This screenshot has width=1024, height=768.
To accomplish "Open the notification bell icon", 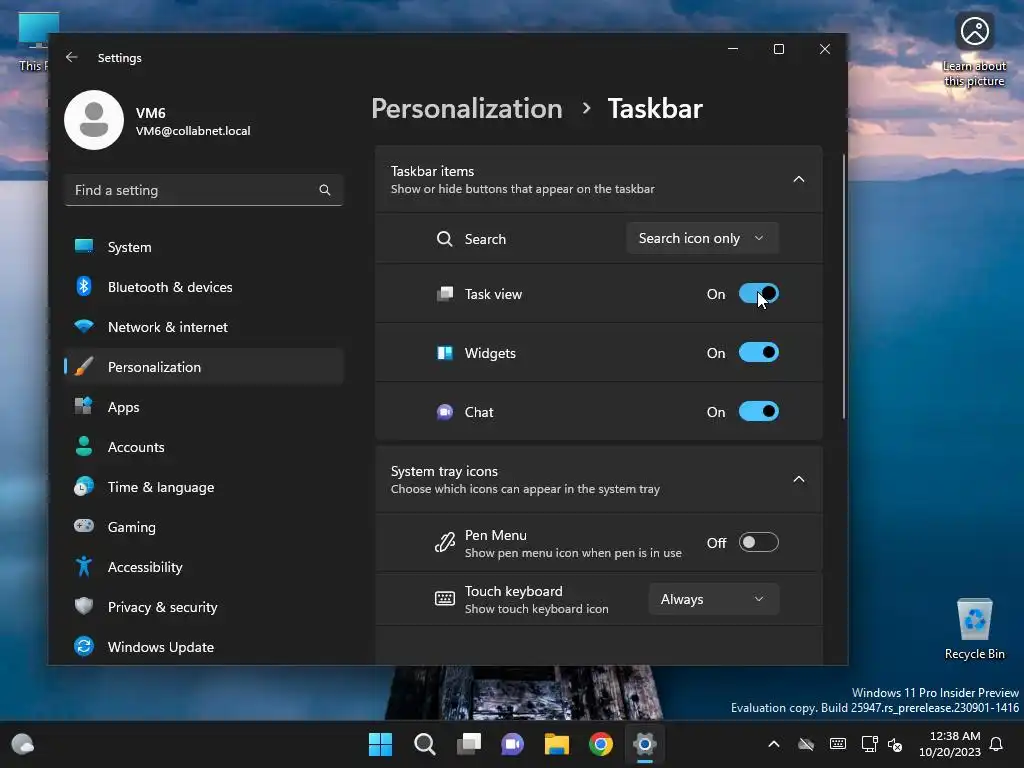I will [996, 744].
